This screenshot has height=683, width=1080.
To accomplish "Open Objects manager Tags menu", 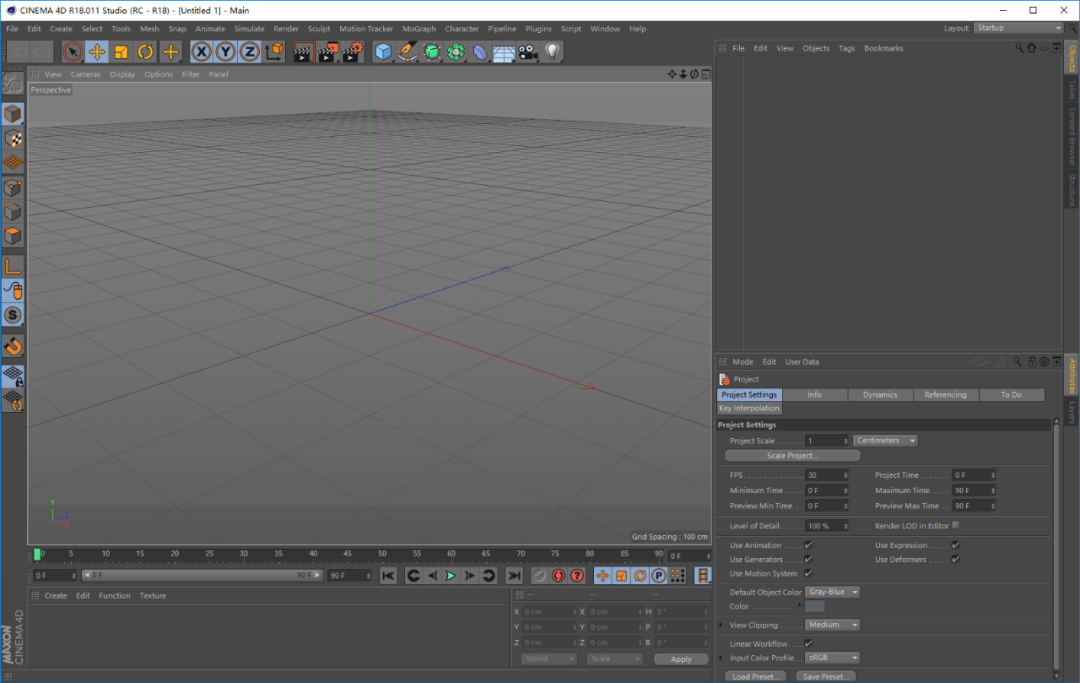I will click(847, 48).
